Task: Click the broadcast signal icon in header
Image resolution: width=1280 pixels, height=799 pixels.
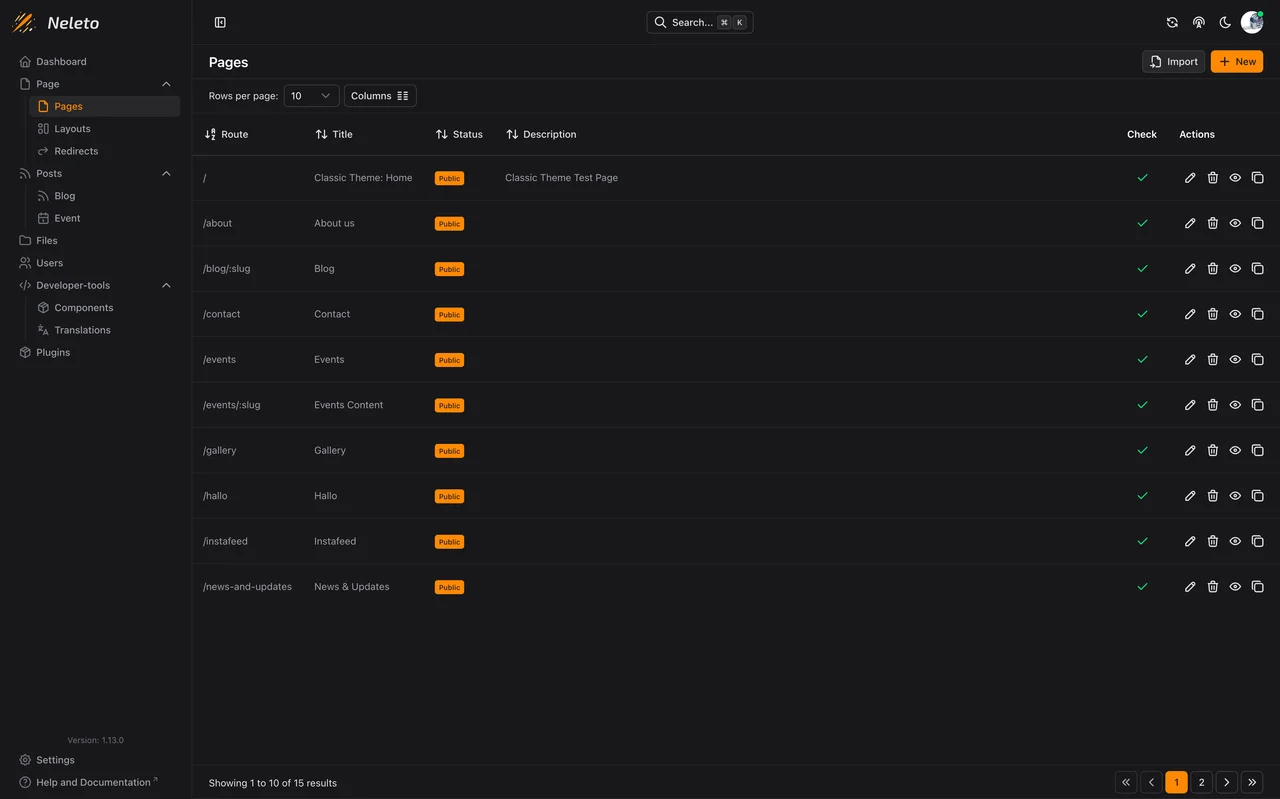Action: (1198, 22)
